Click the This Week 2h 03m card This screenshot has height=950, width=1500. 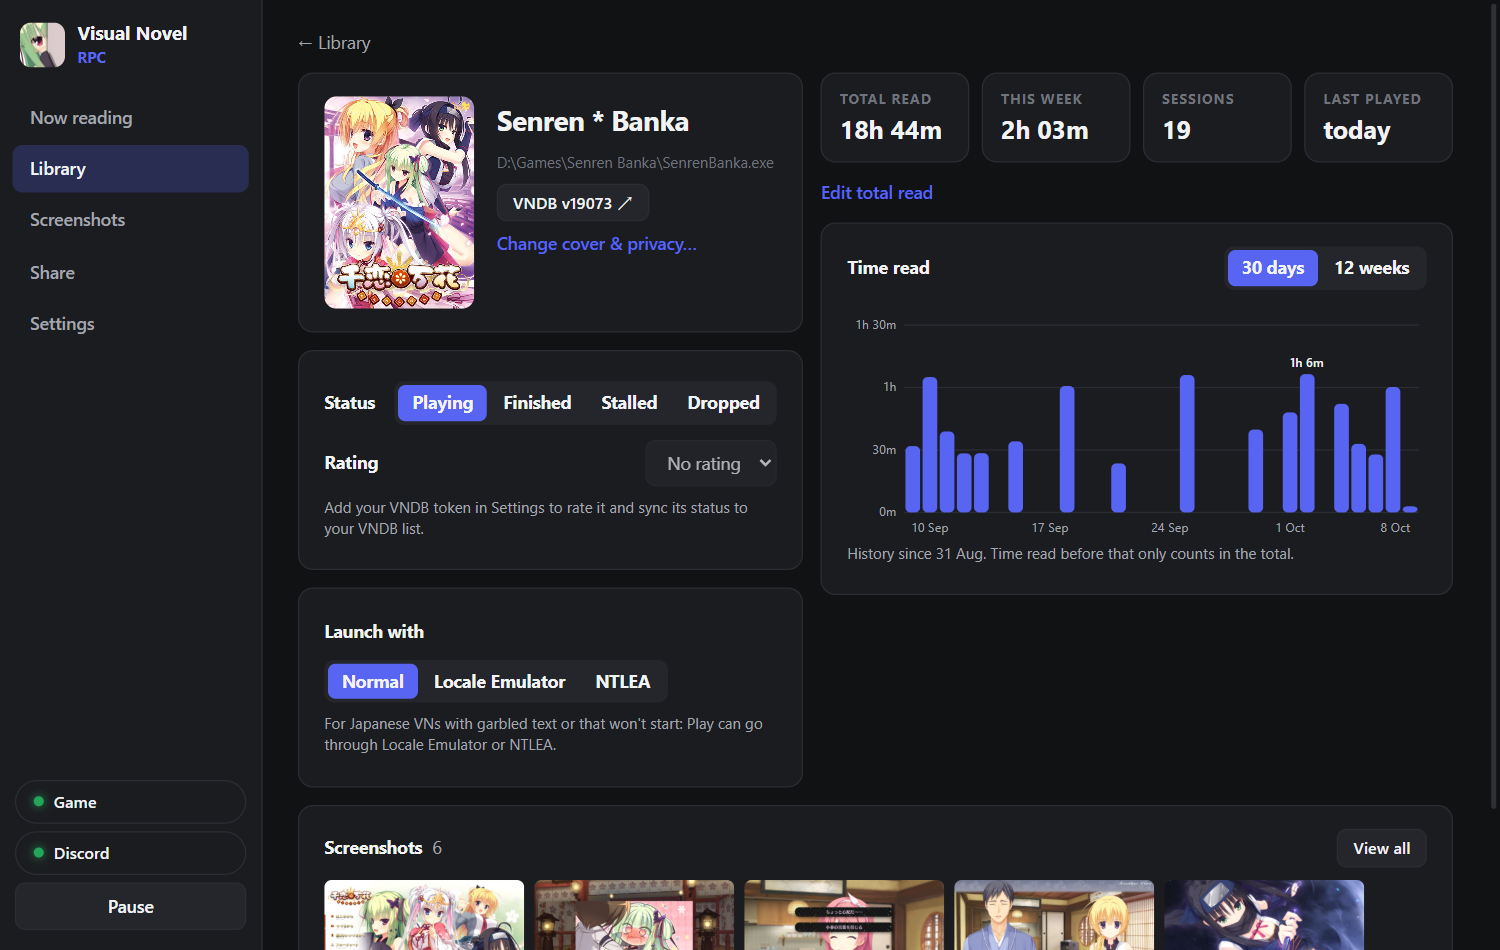1056,117
